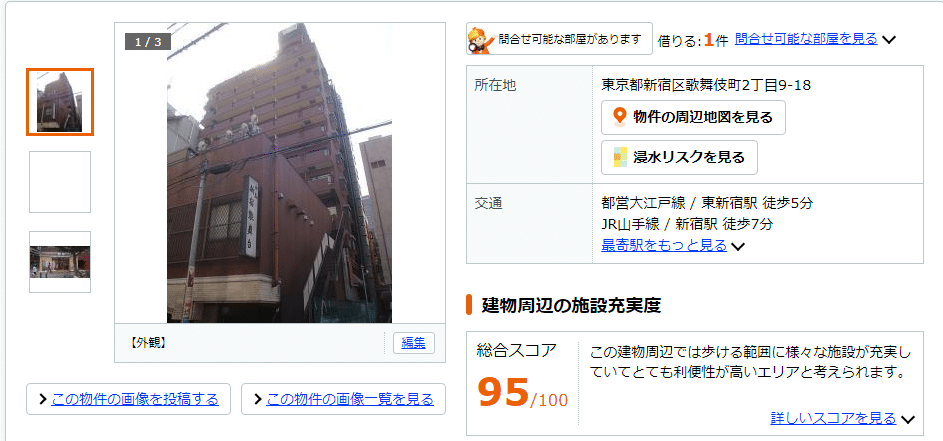Open 問合せ可能な部屋を見る link

coord(806,39)
